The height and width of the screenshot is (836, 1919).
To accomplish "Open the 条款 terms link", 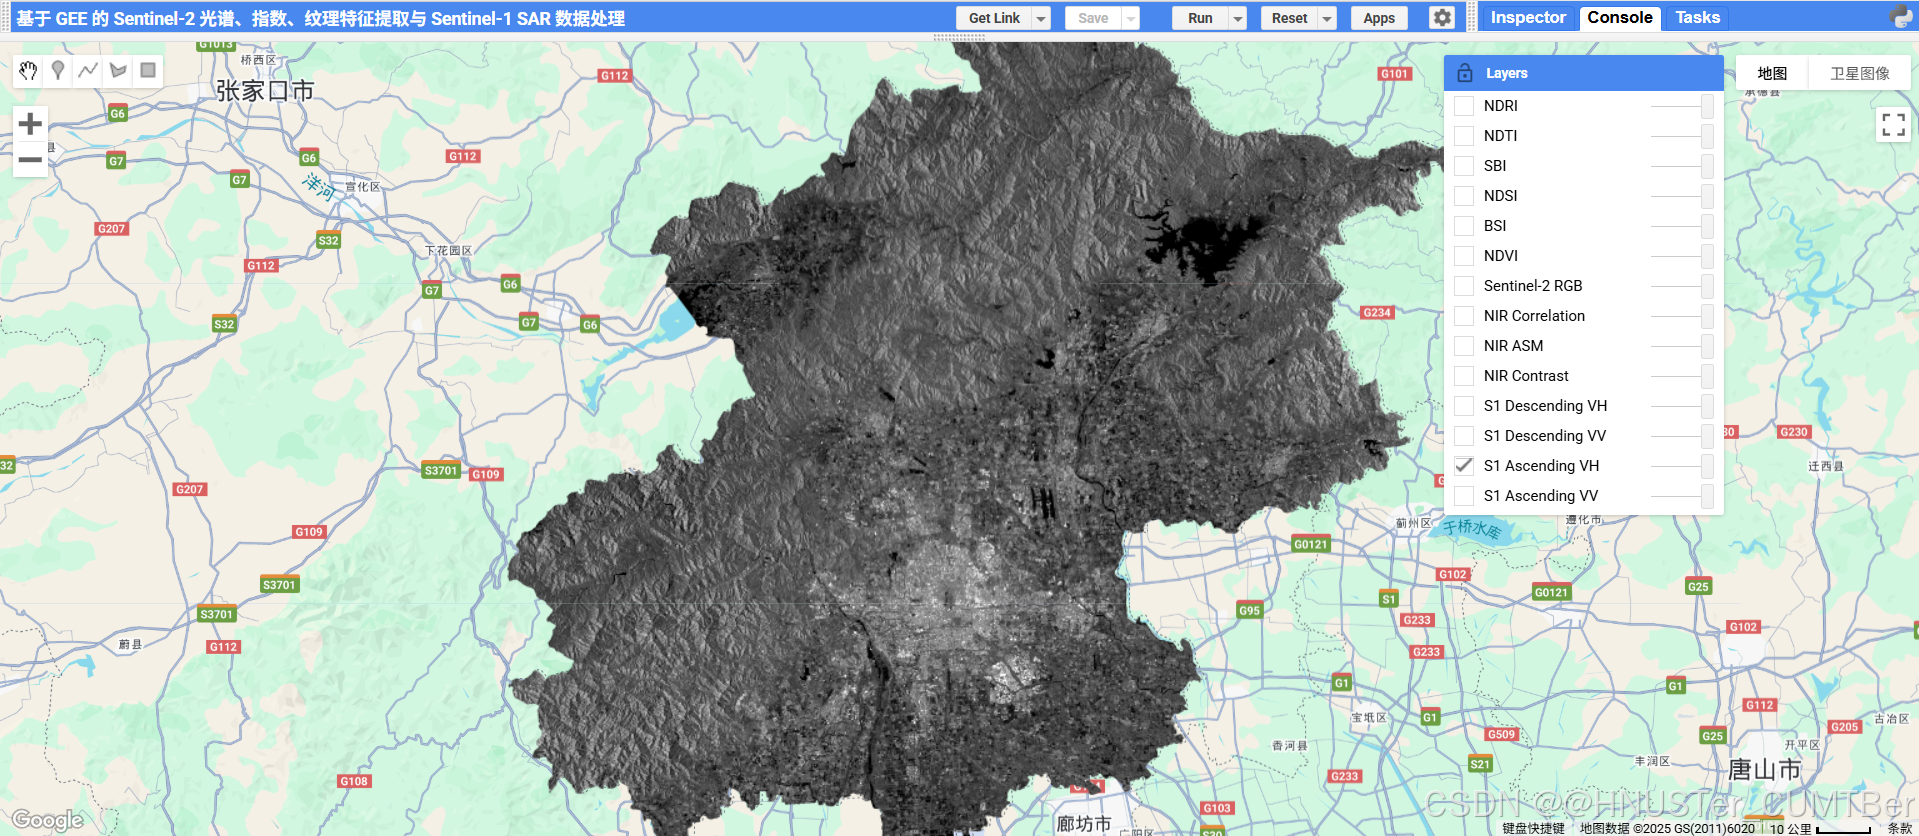I will pos(1899,828).
